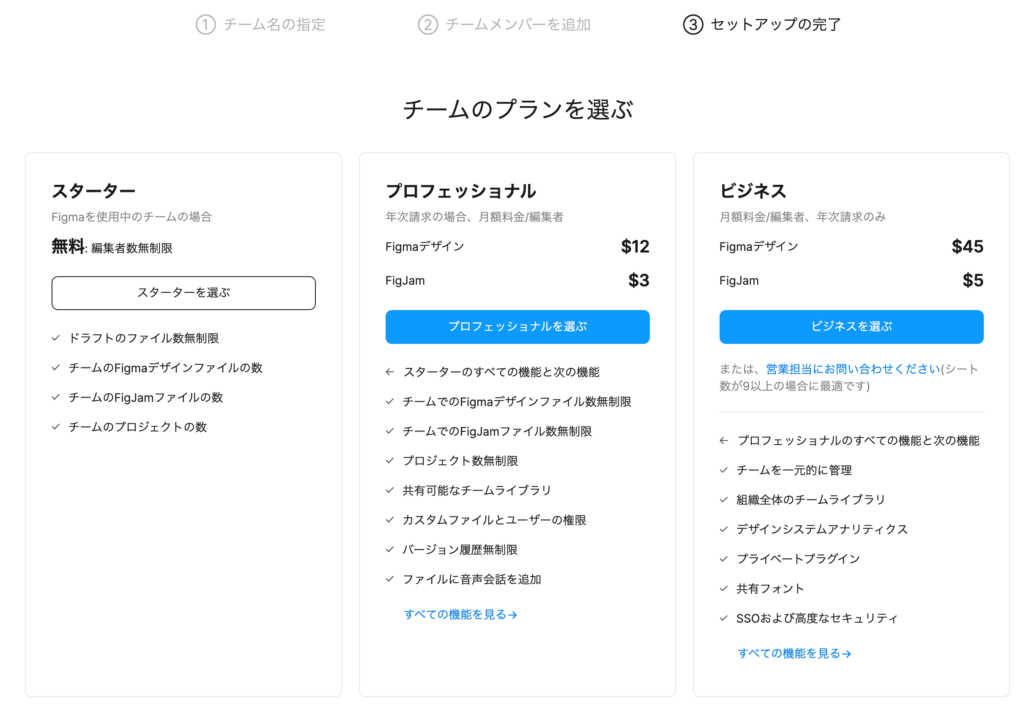Screen dimensions: 1024x714
Task: Click the step 3 circle number icon
Action: (693, 24)
